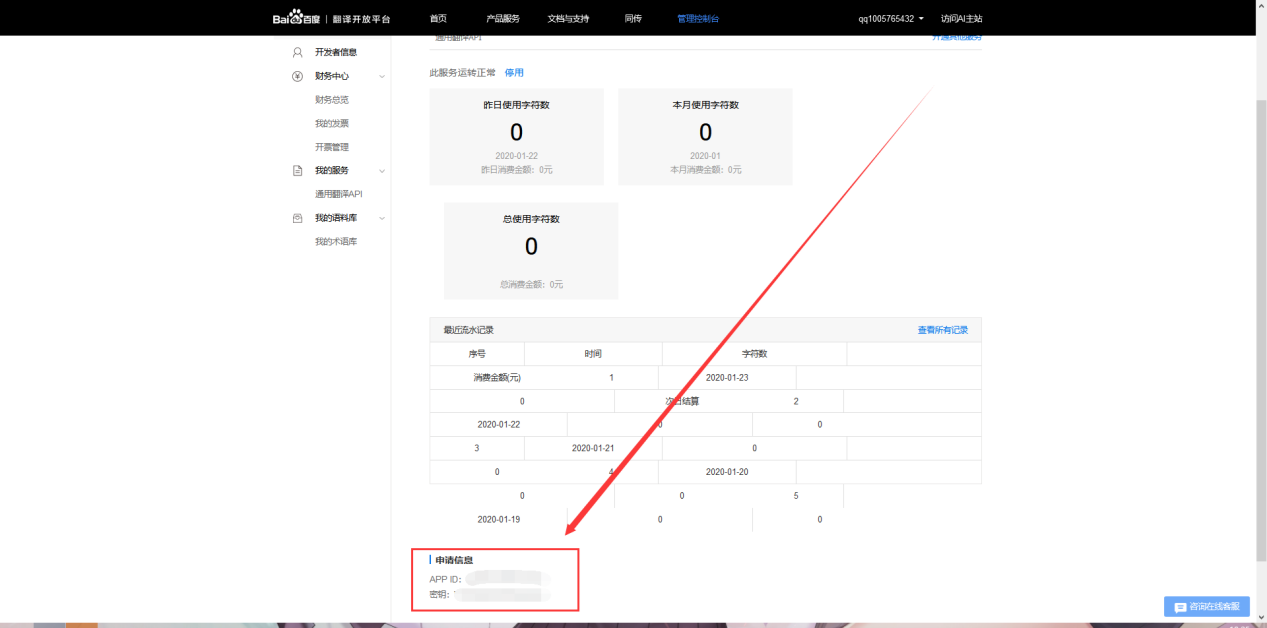Open the 产品服务 navigation menu
1267x628 pixels.
tap(503, 19)
